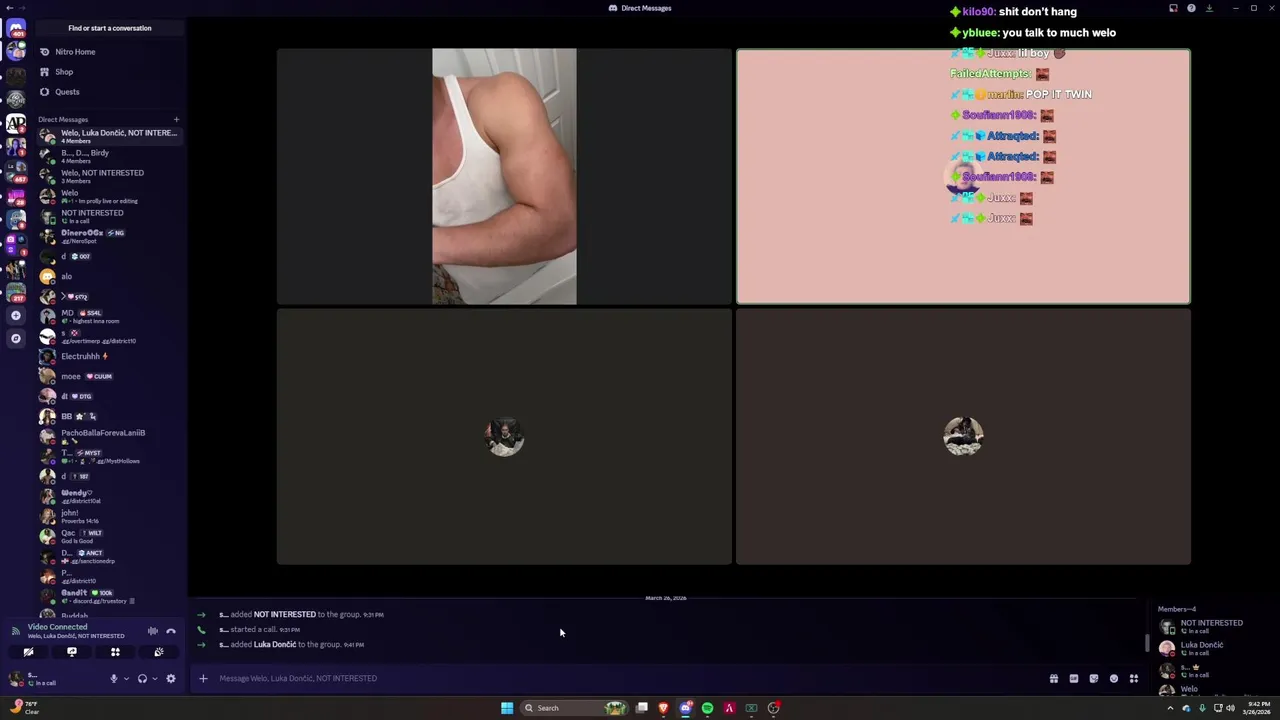Toggle noise suppression waveform icon
This screenshot has height=720, width=1280.
pyautogui.click(x=153, y=631)
